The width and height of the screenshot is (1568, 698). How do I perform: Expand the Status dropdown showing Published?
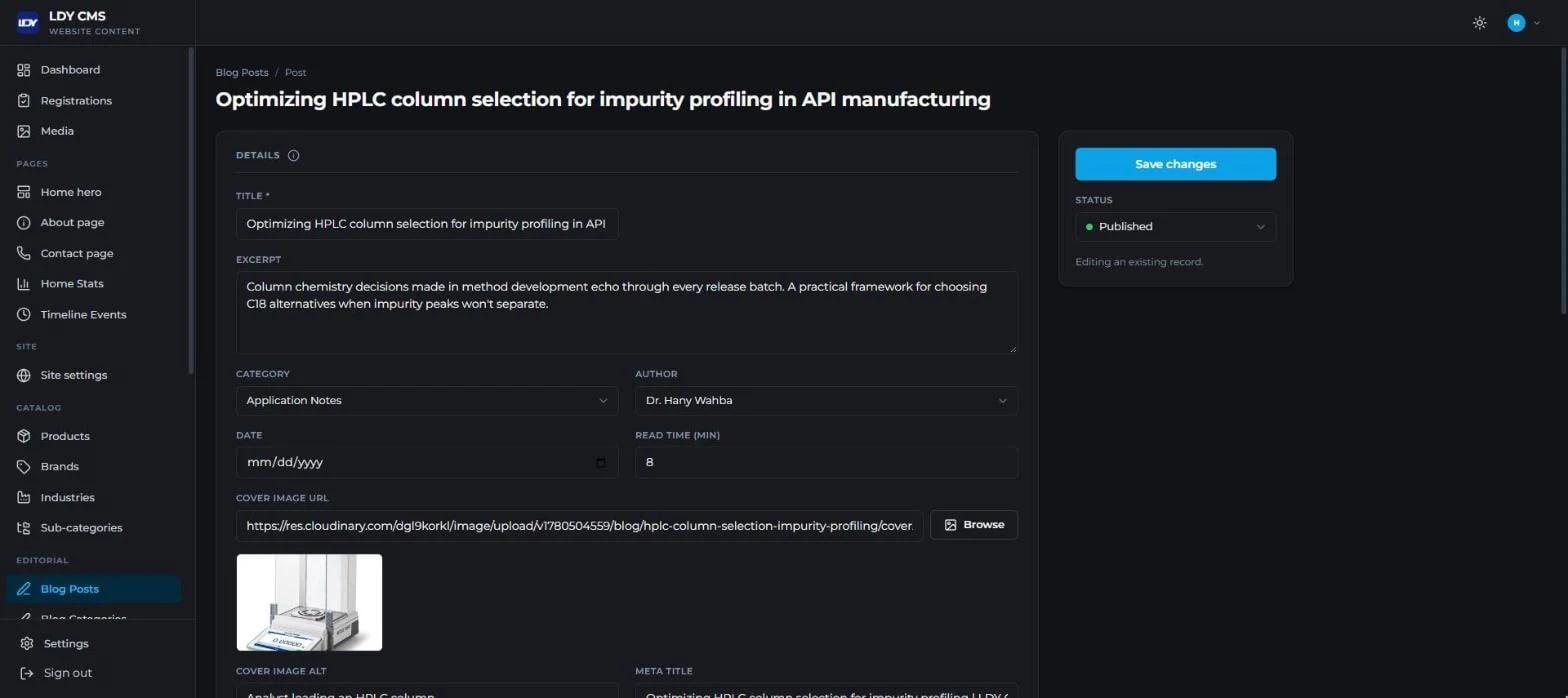[x=1175, y=227]
